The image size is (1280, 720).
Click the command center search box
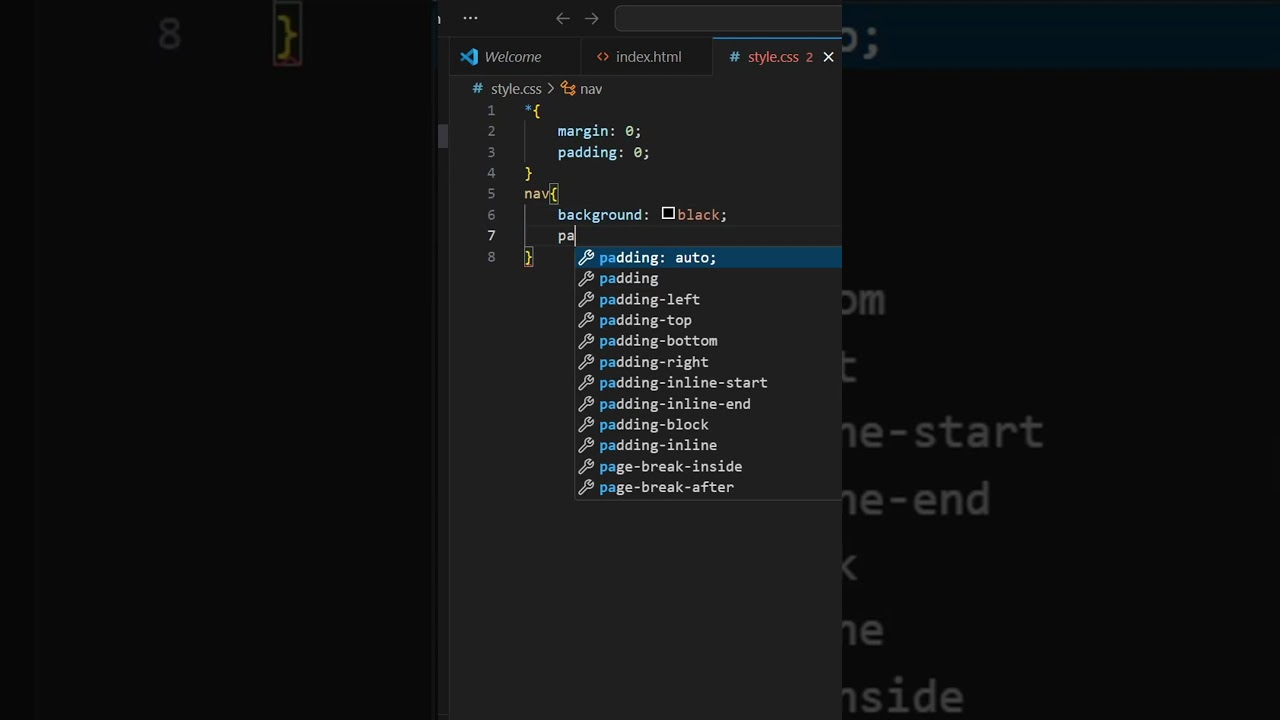pos(728,18)
